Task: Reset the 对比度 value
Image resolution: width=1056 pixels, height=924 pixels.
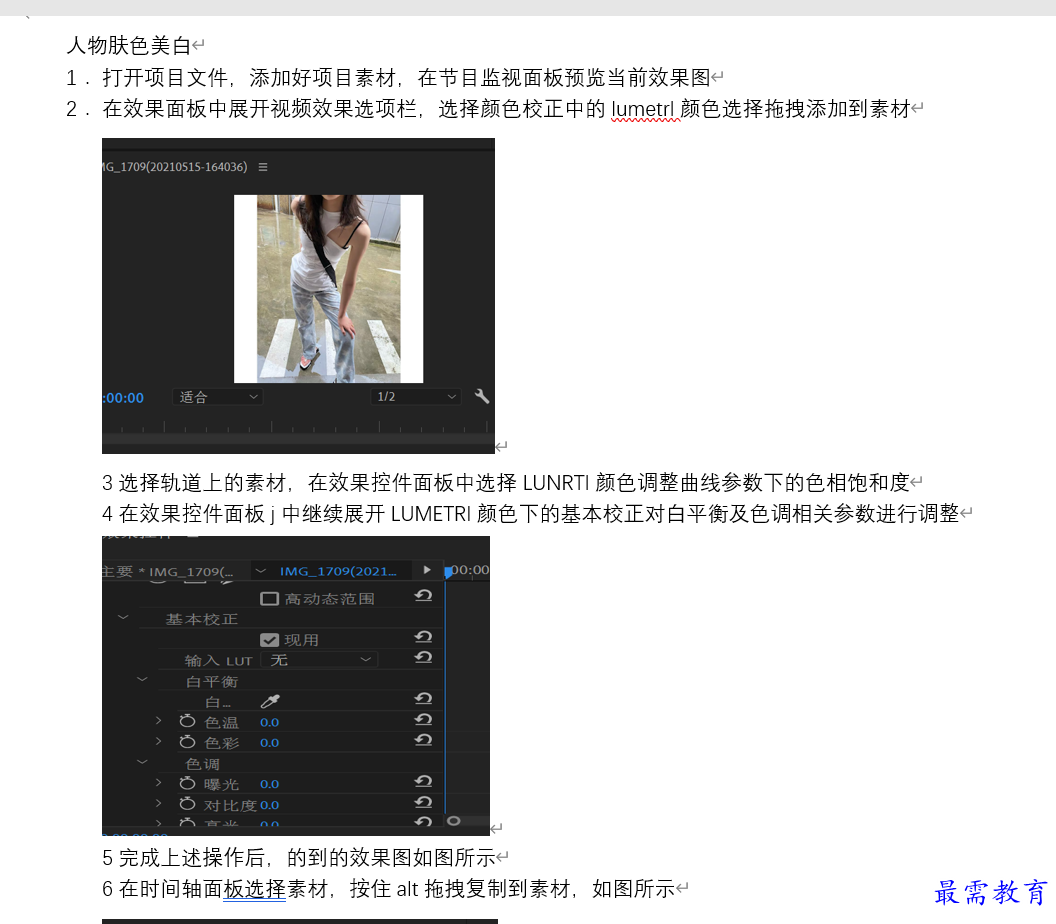Action: point(423,802)
